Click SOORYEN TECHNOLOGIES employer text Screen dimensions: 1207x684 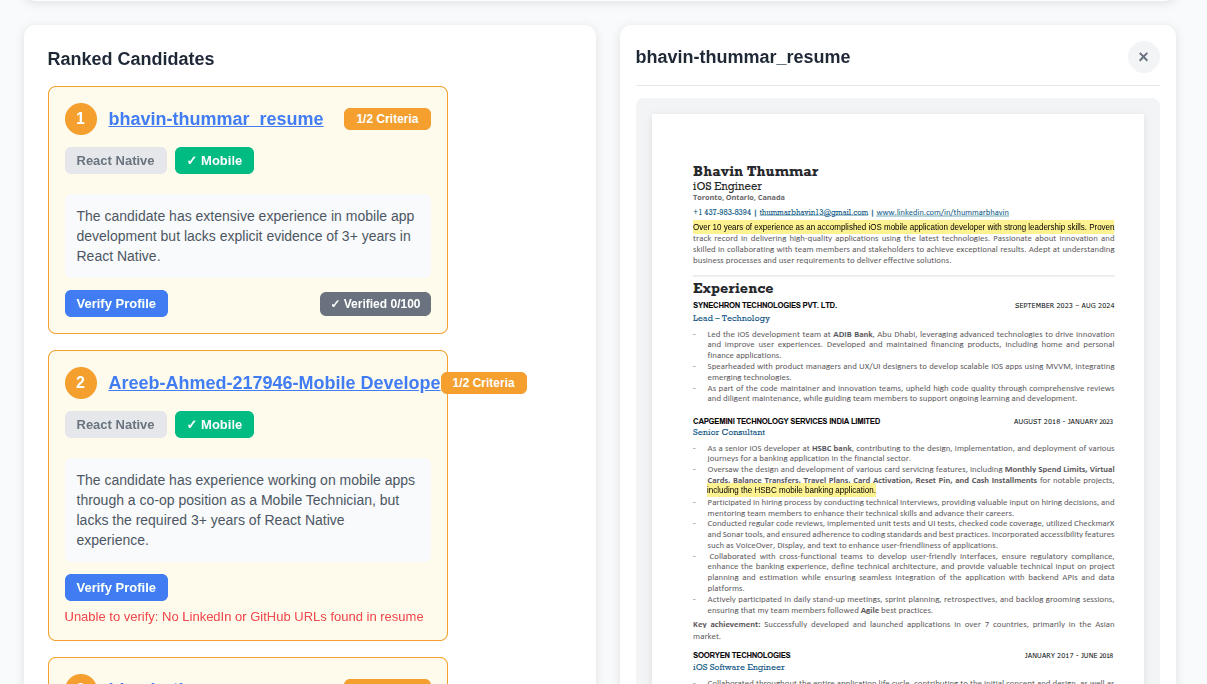[x=742, y=656]
